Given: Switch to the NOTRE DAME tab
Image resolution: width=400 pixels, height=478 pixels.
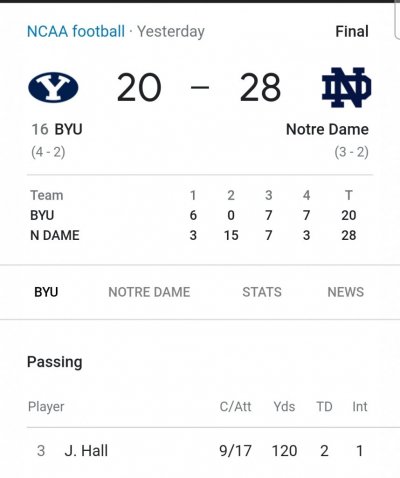Looking at the screenshot, I should (x=149, y=292).
